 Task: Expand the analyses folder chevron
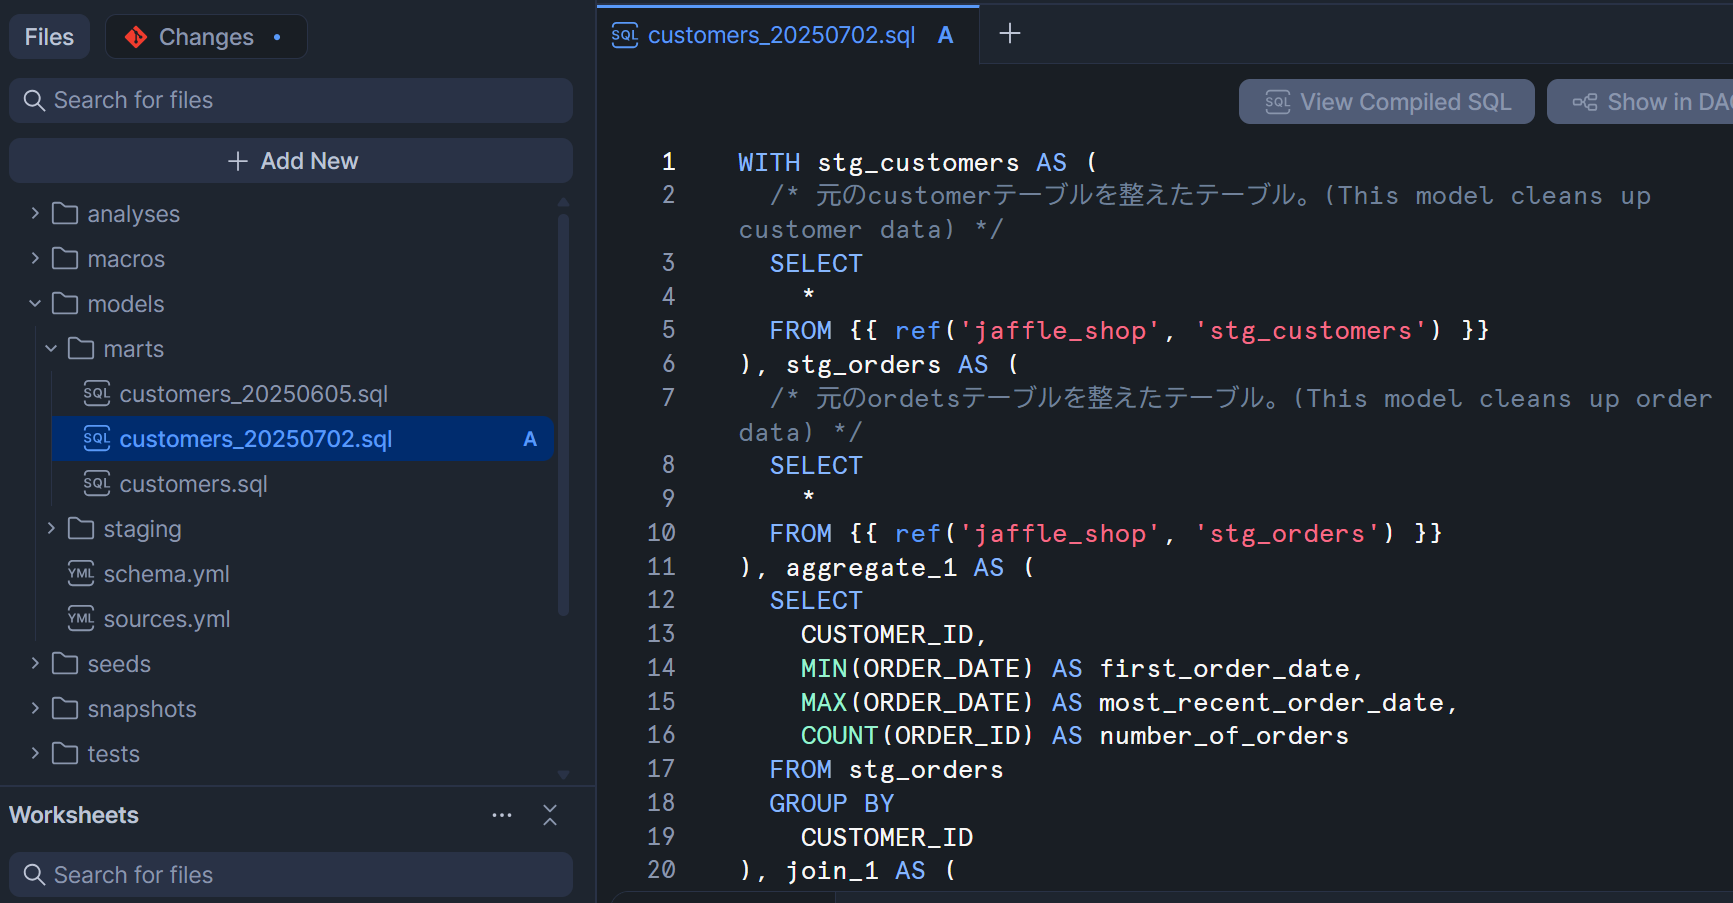pos(35,213)
